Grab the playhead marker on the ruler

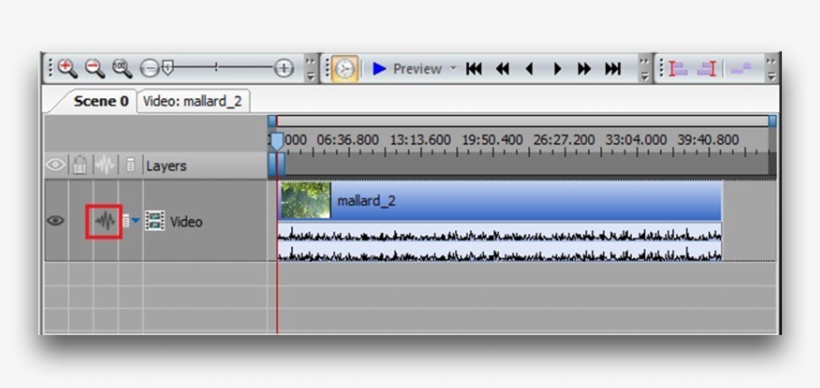pos(277,141)
